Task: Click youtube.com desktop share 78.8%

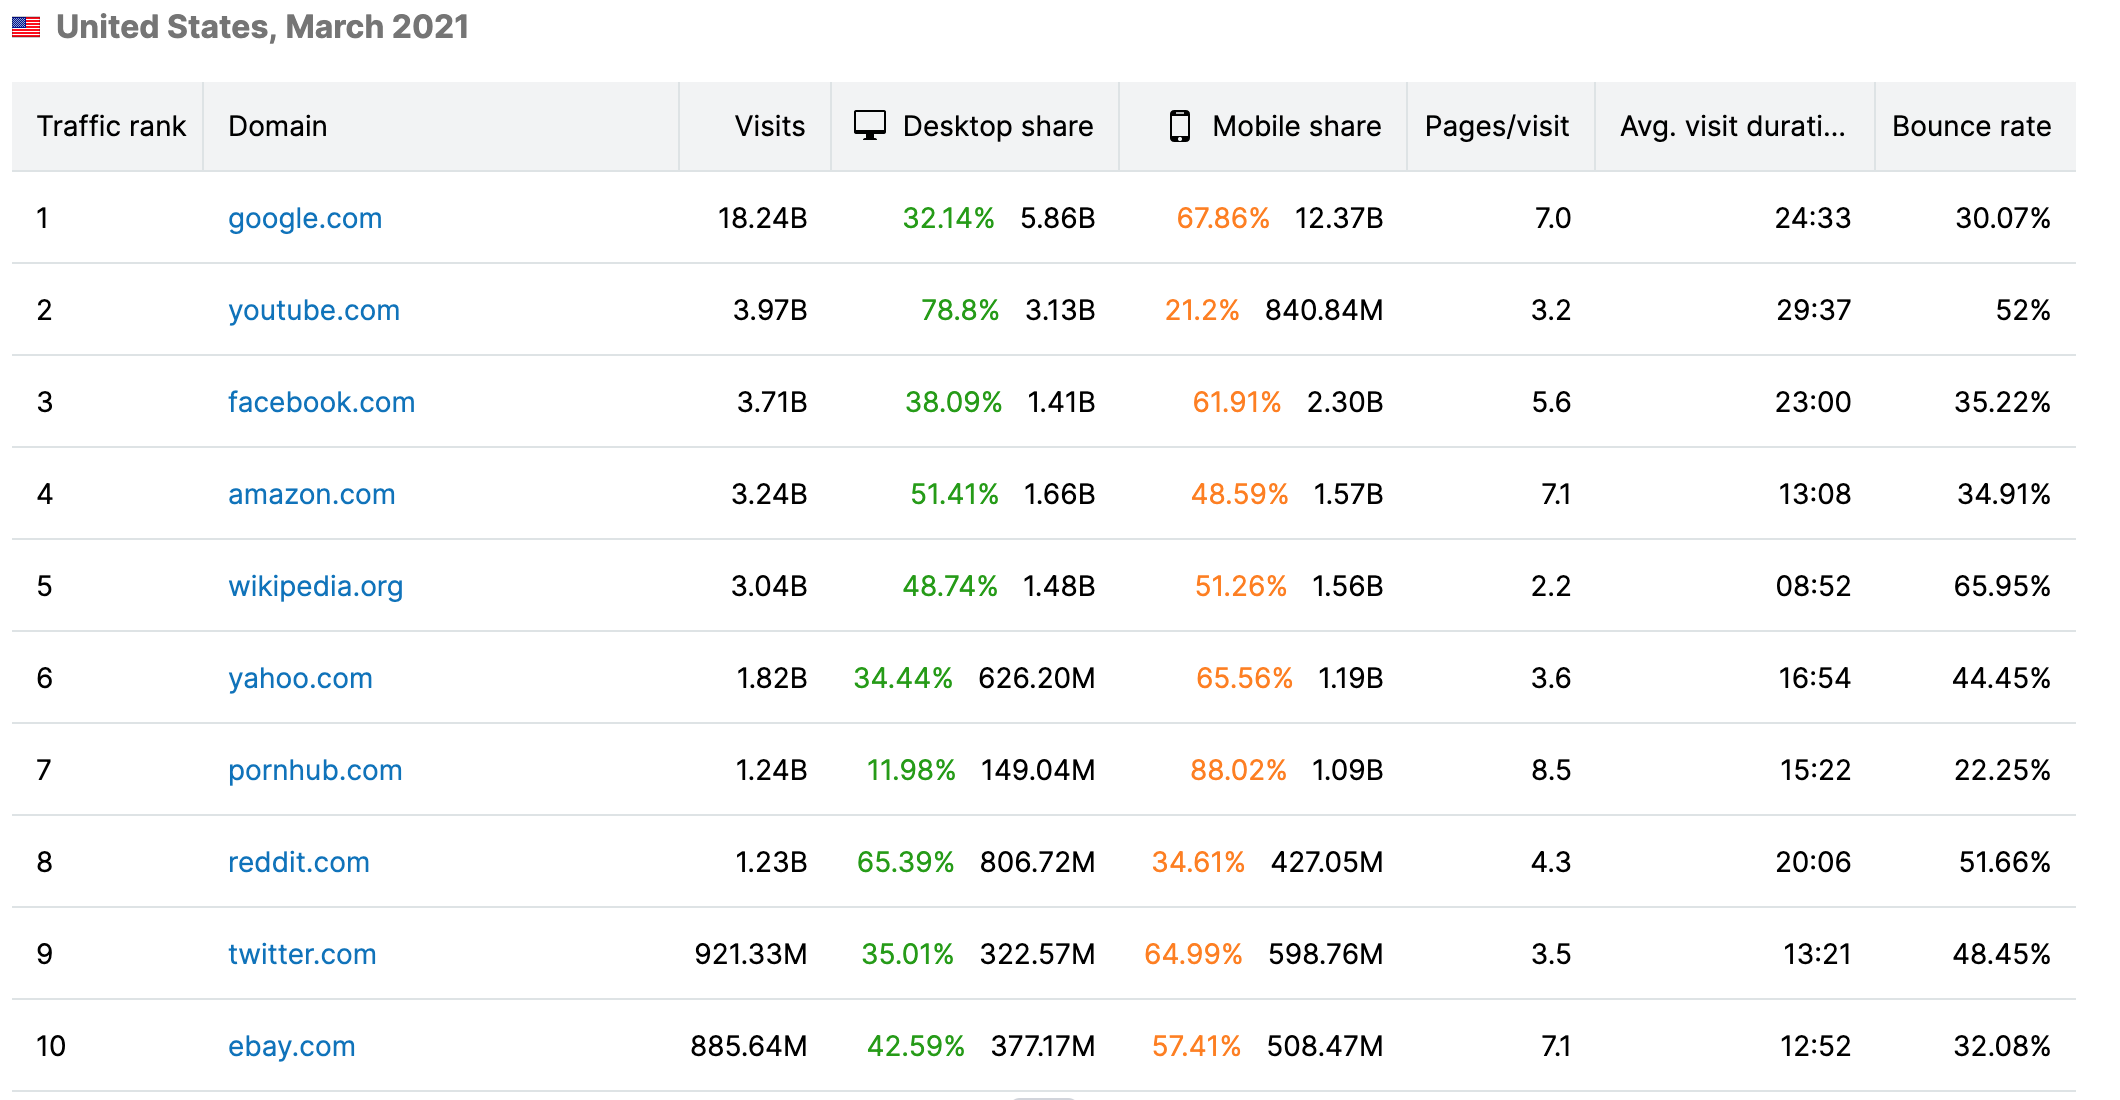Action: click(960, 310)
